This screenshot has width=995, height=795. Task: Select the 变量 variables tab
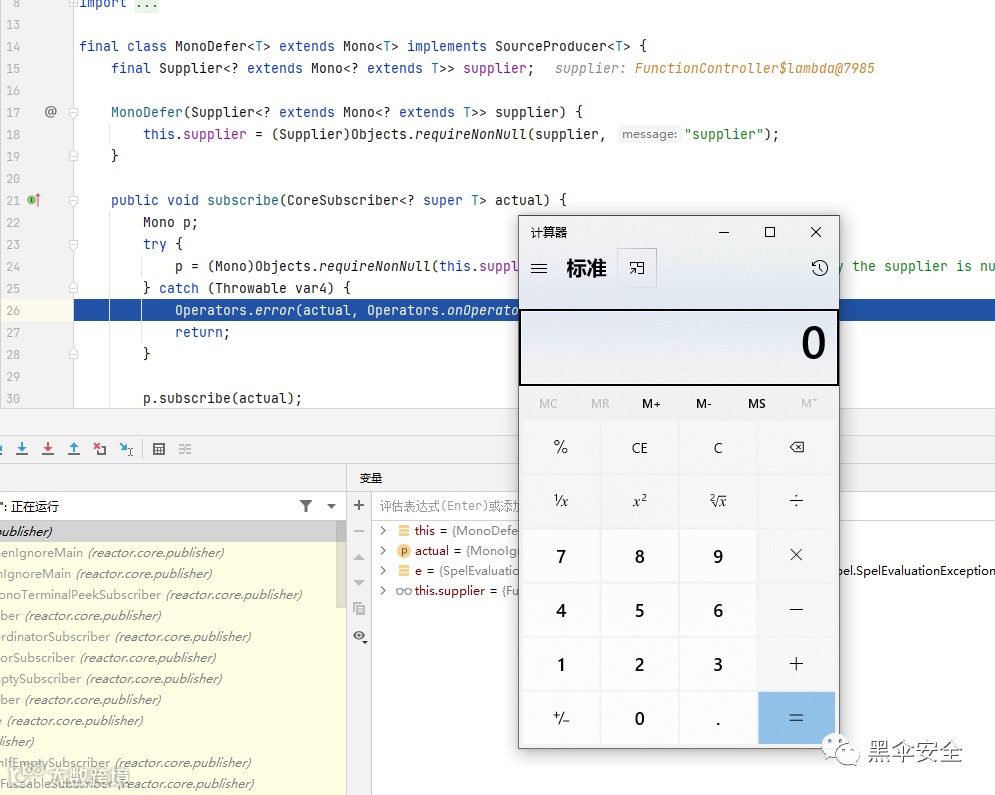pyautogui.click(x=371, y=478)
